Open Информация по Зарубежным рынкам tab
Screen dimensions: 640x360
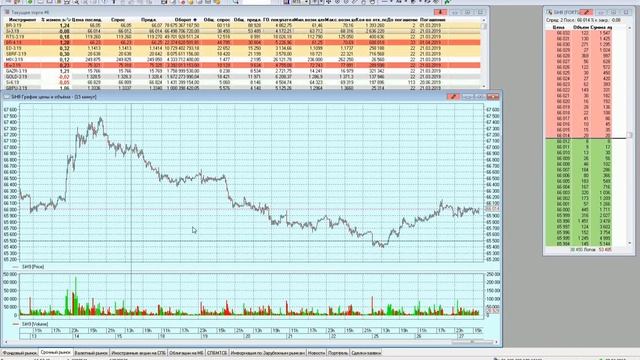pos(267,353)
